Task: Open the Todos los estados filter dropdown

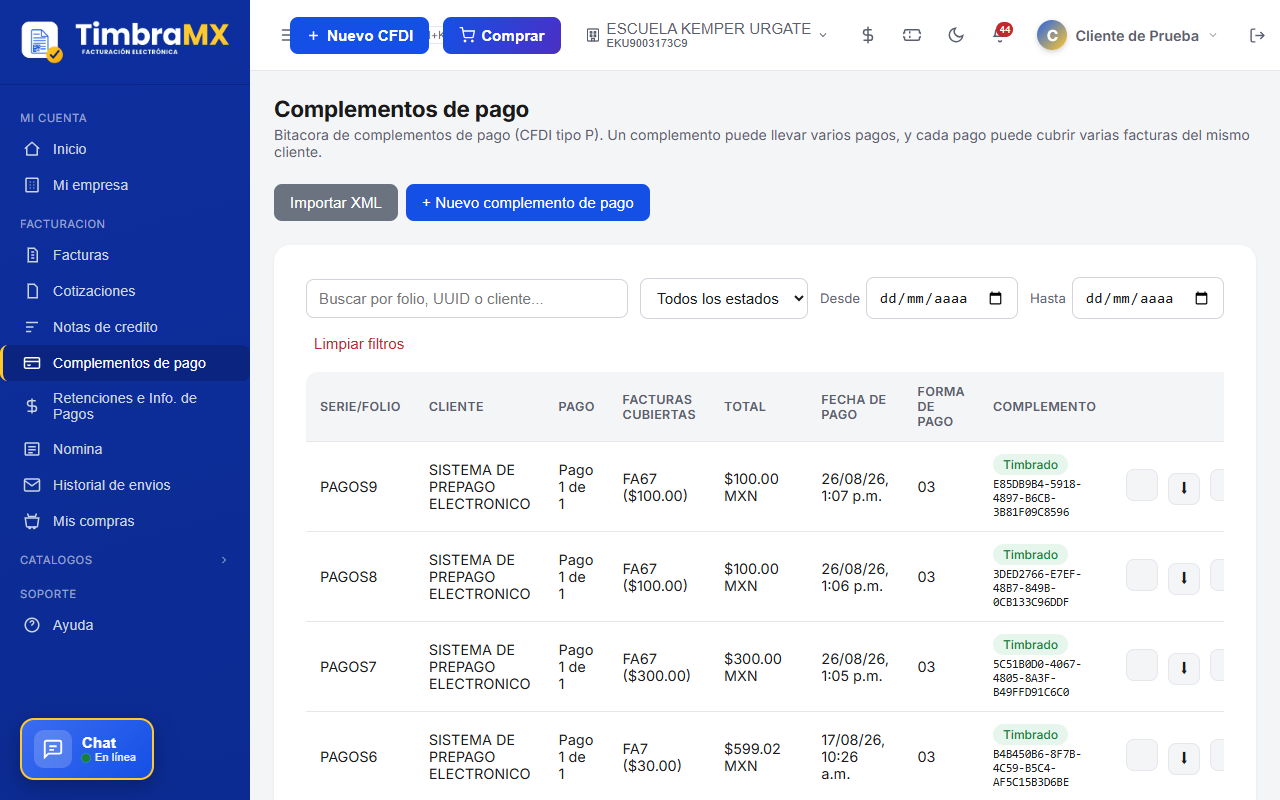Action: pos(724,298)
